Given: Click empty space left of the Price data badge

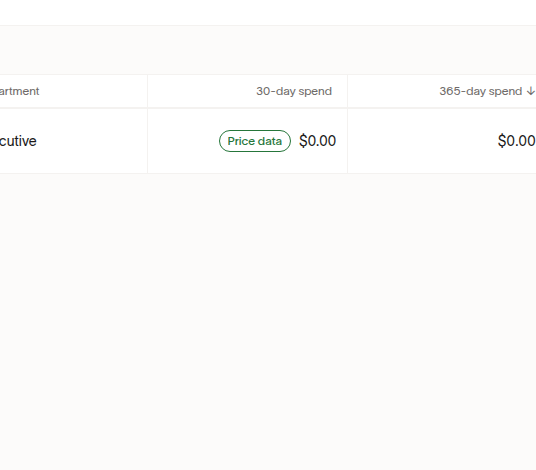Looking at the screenshot, I should [183, 141].
